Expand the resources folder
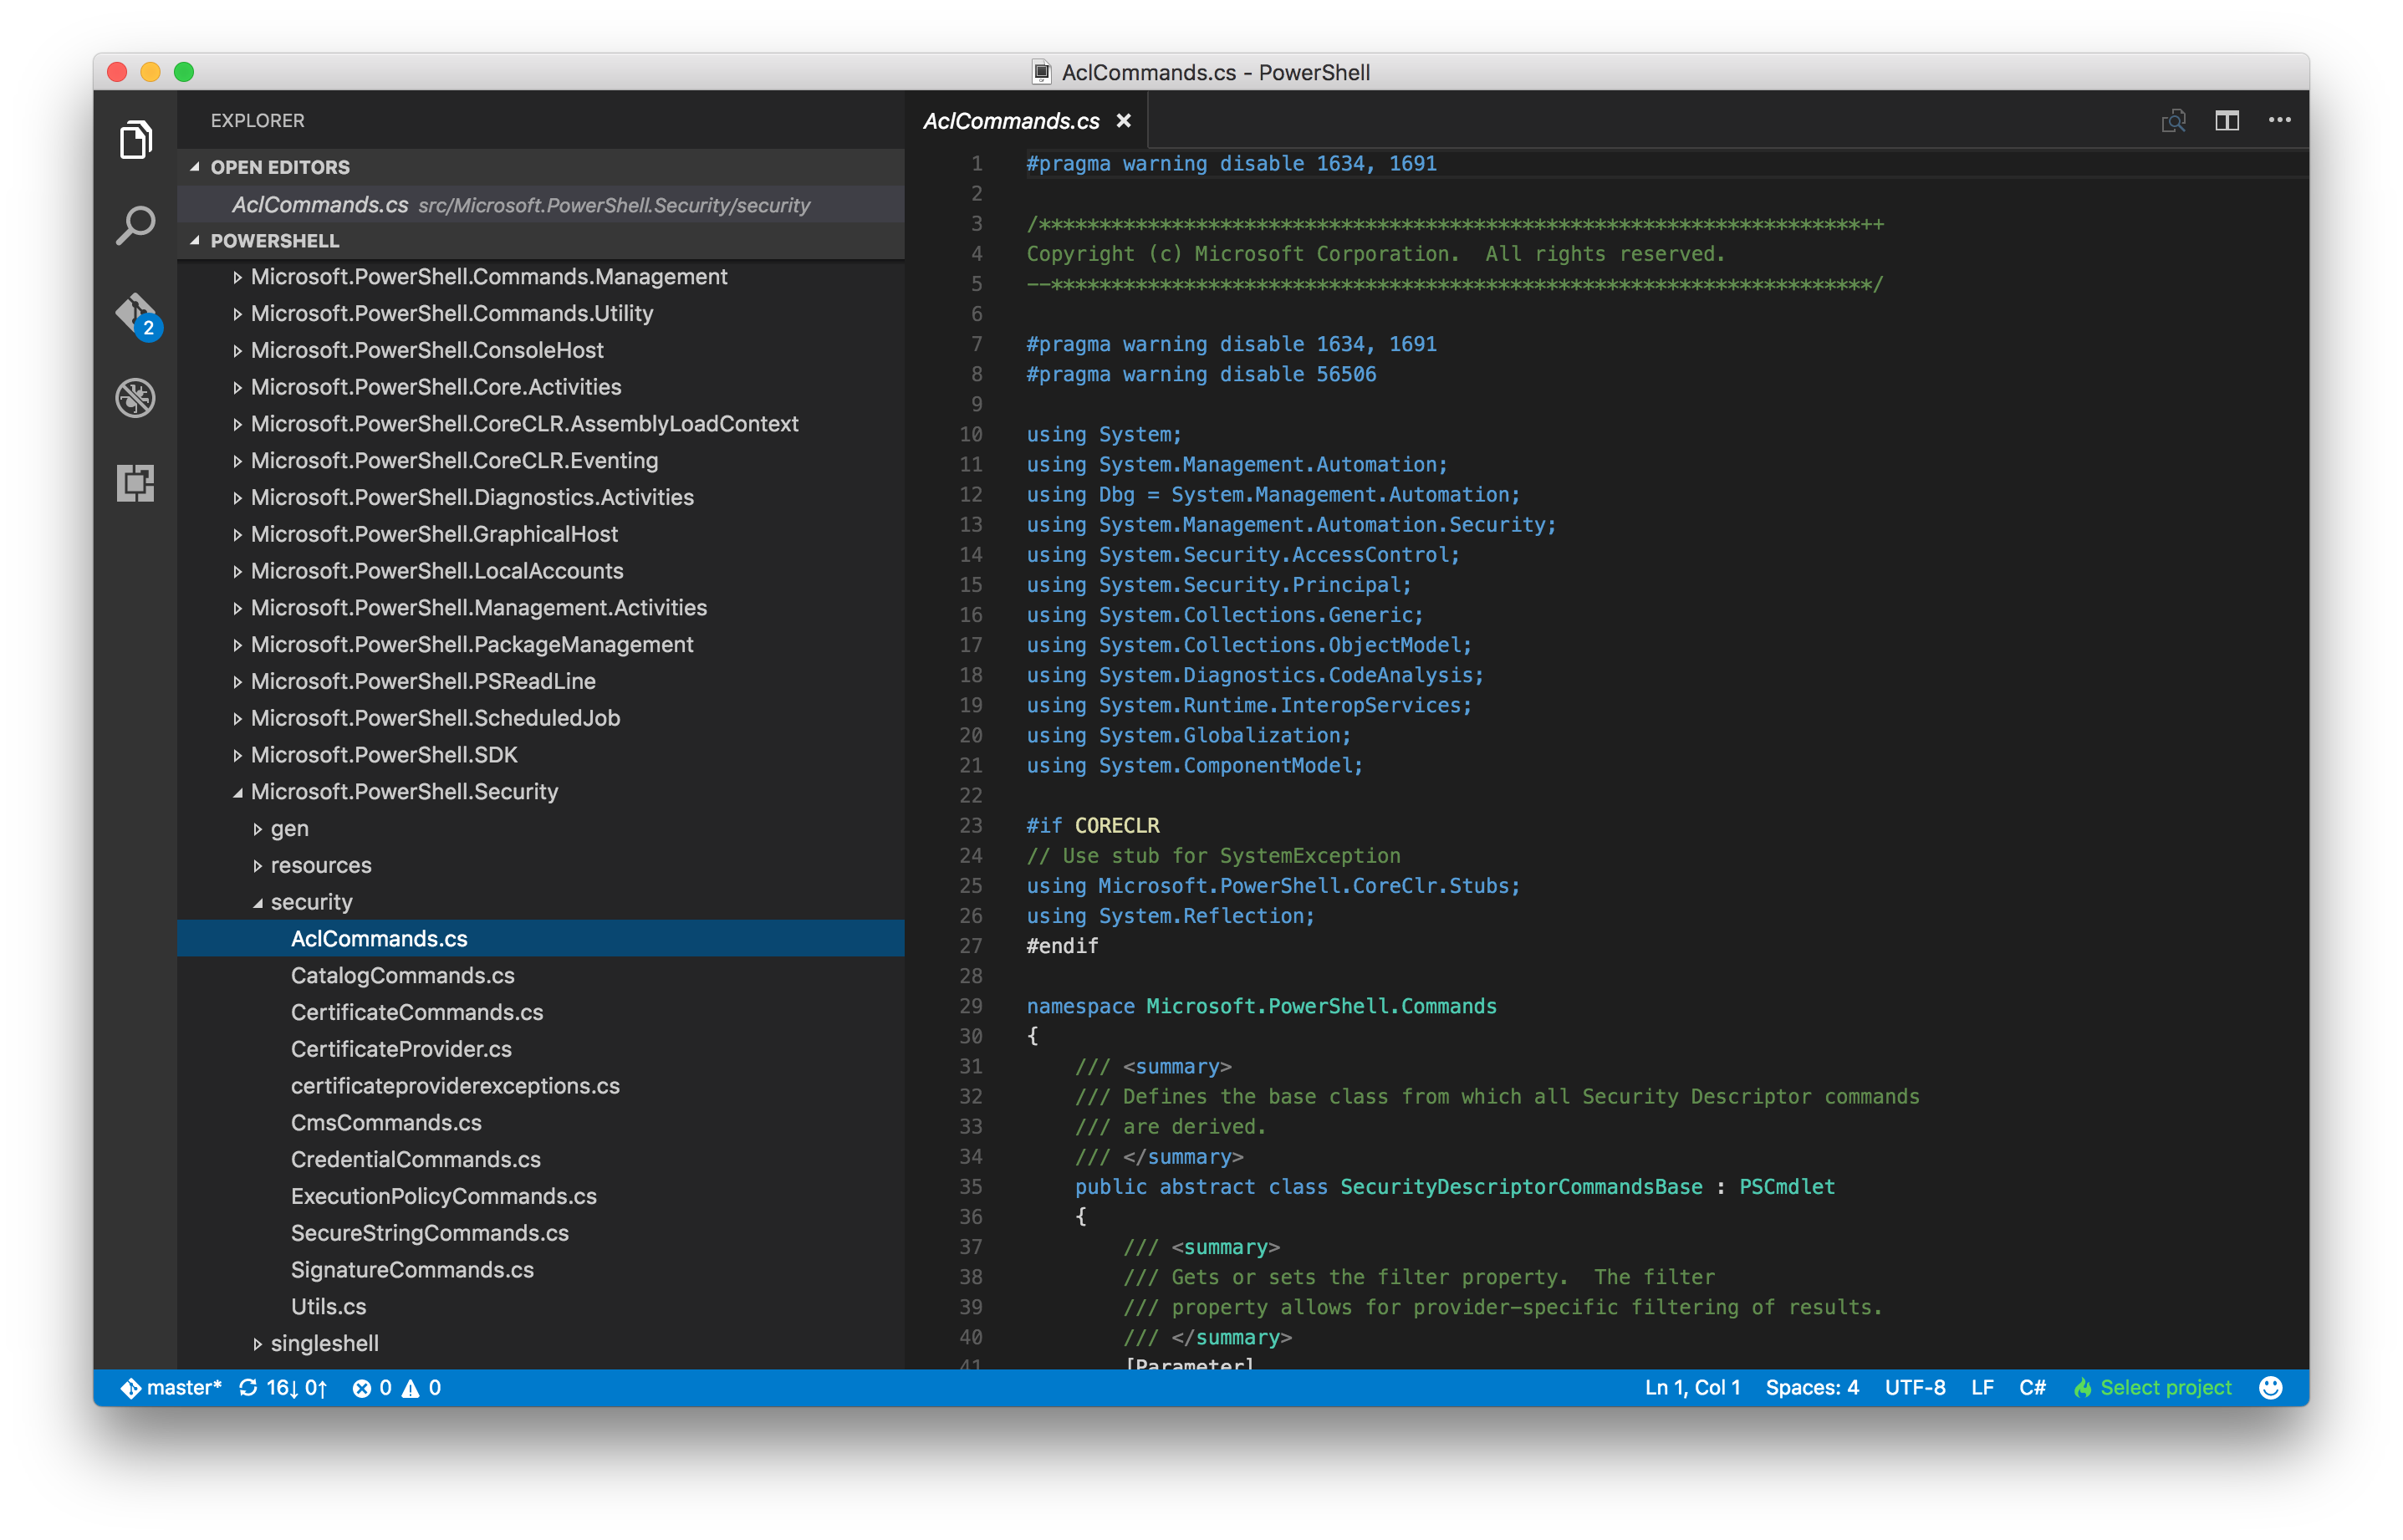This screenshot has width=2403, height=1540. tap(541, 866)
